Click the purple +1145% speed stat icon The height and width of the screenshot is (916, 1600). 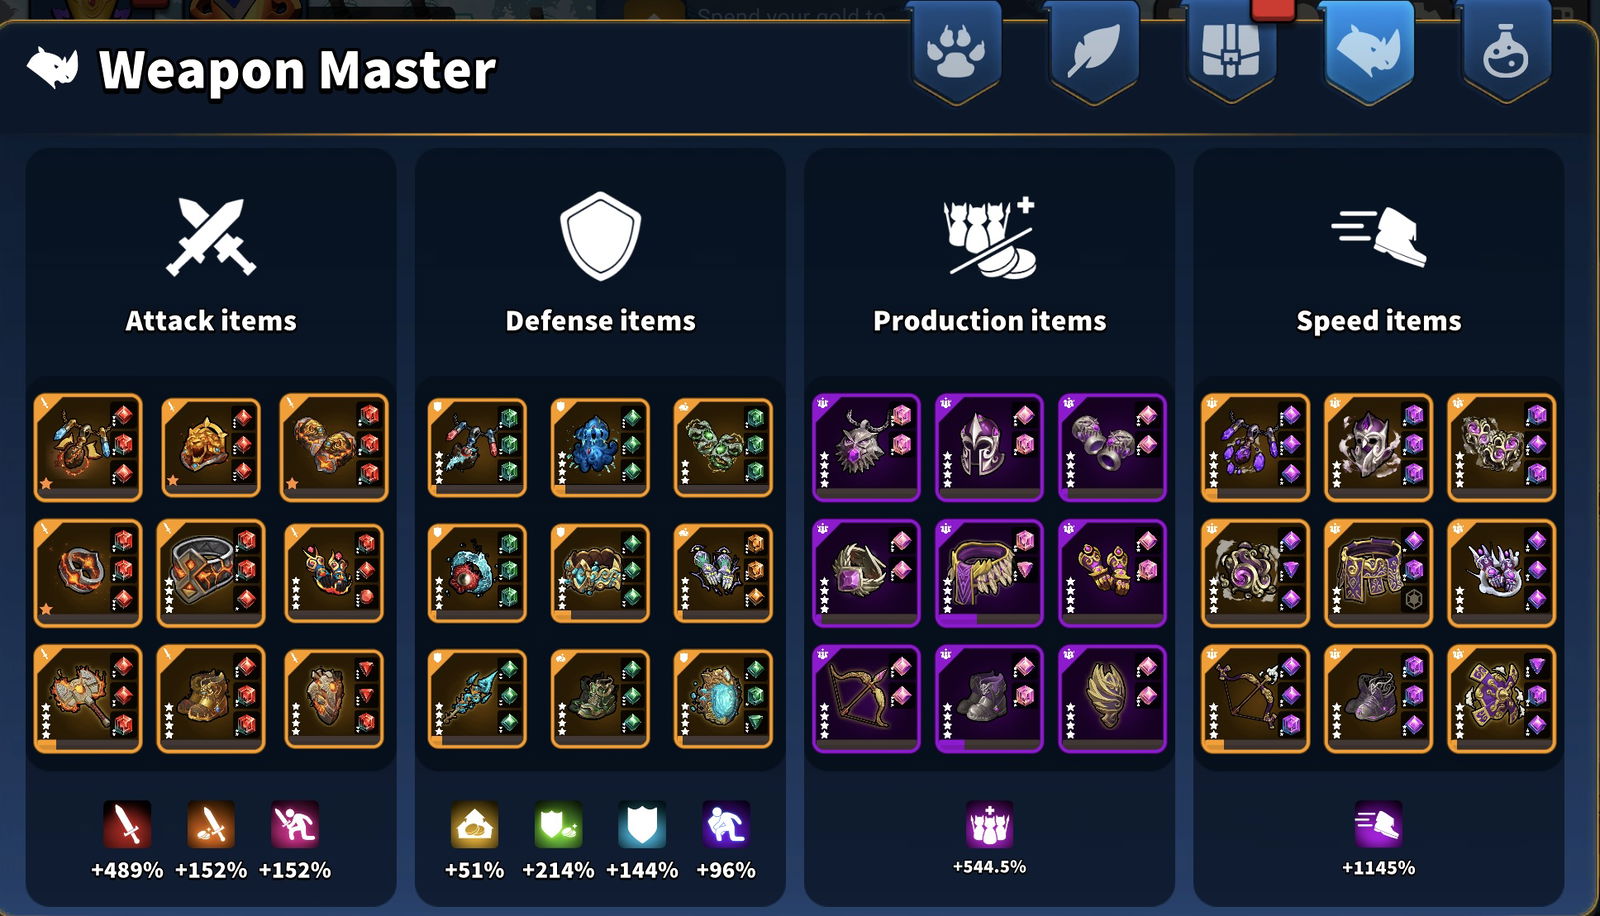1379,825
